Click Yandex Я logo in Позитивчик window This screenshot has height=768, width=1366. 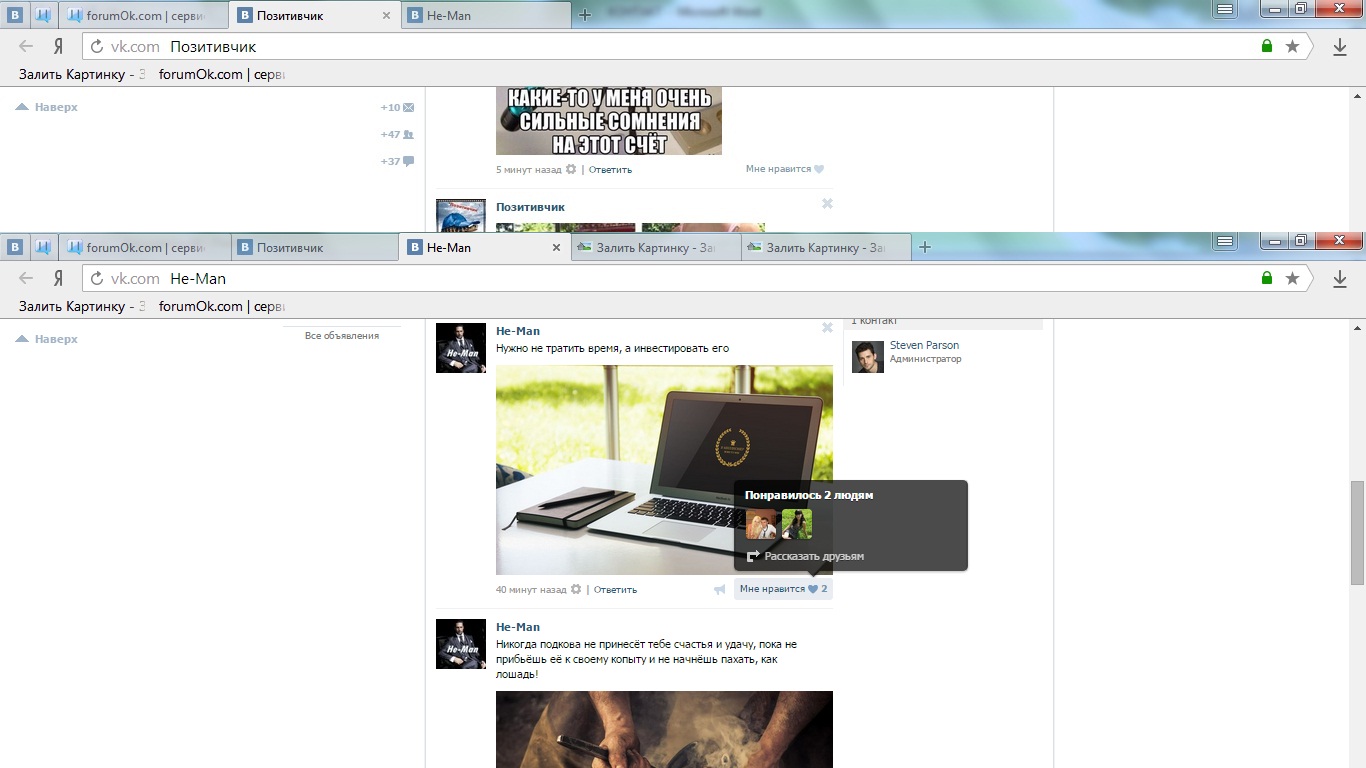(x=59, y=46)
